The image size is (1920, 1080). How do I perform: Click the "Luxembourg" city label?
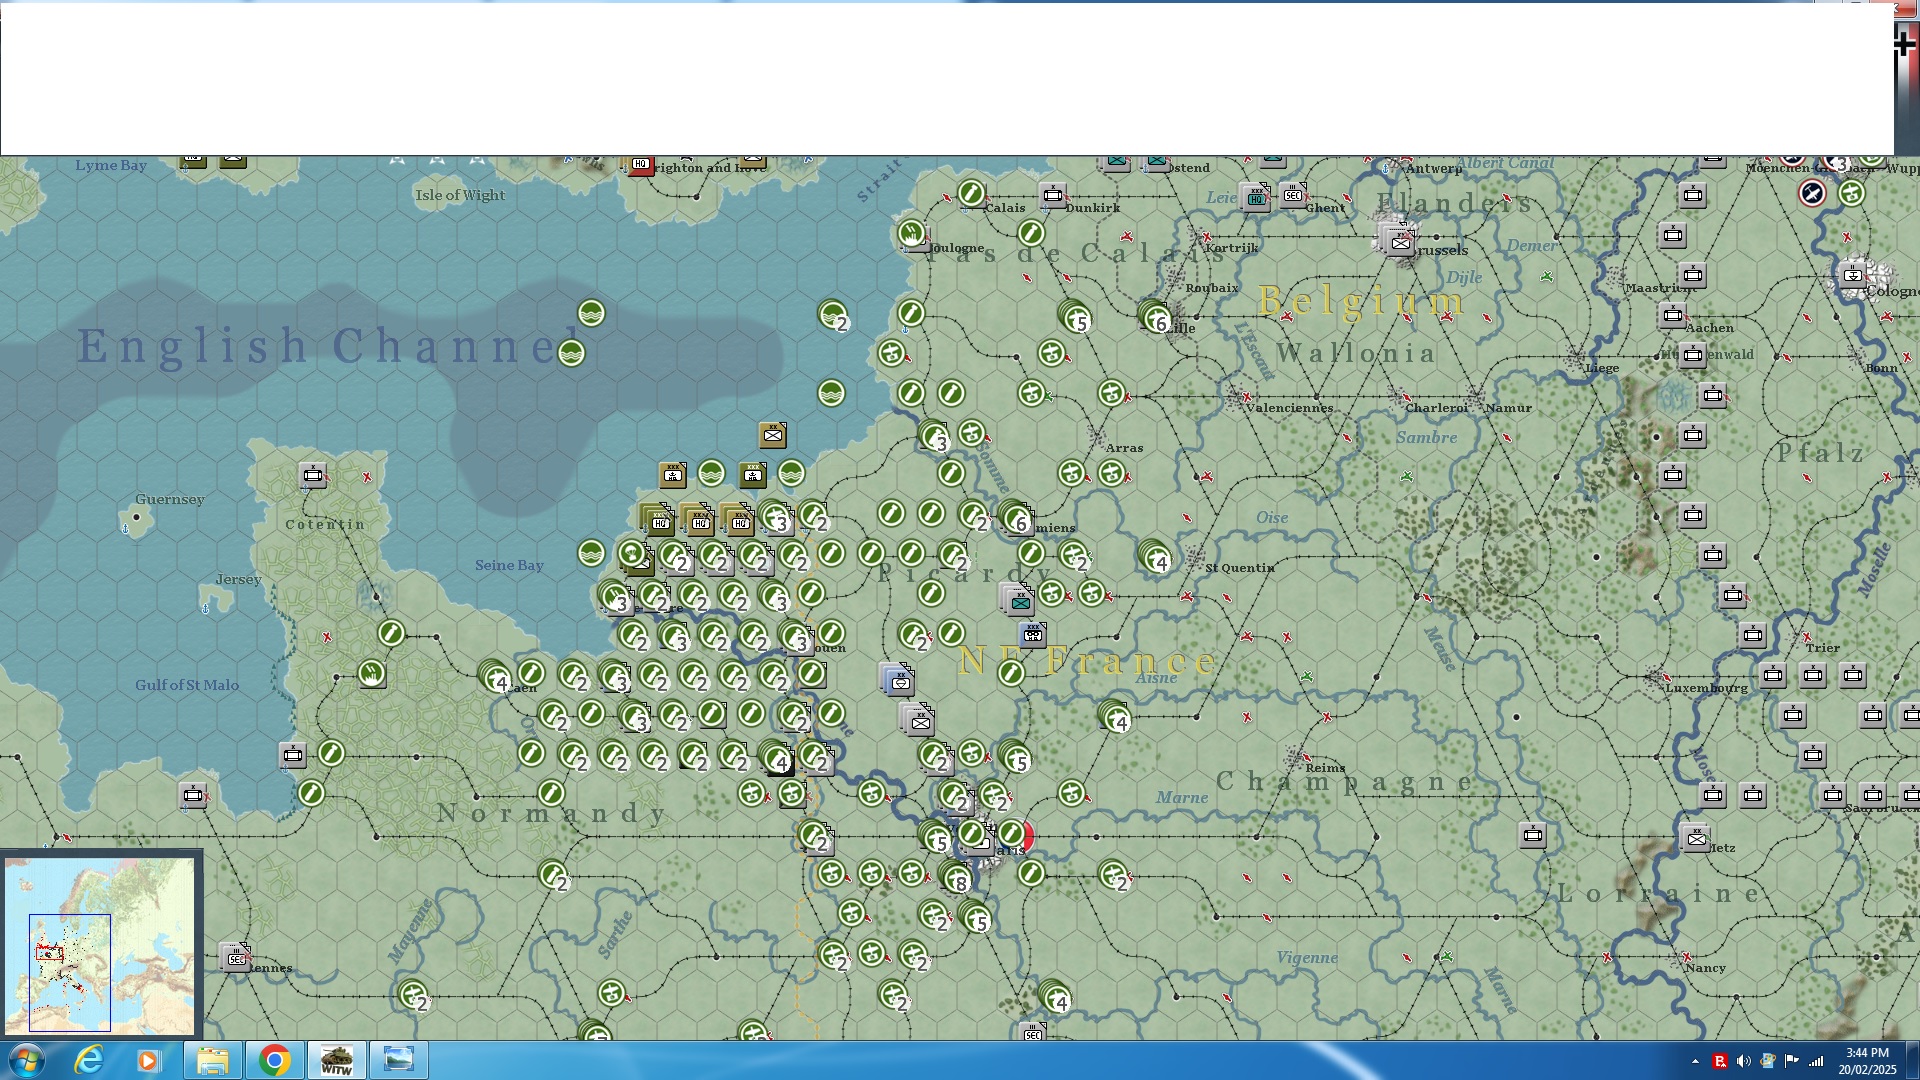(1706, 688)
